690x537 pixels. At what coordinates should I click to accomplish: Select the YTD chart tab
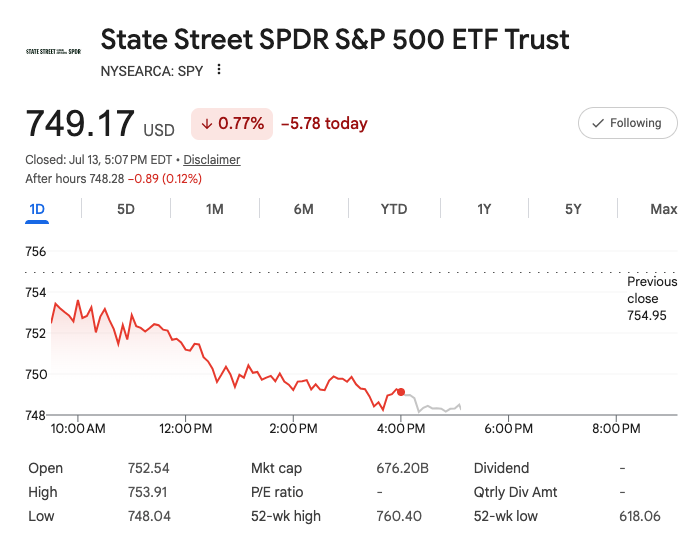(x=394, y=209)
